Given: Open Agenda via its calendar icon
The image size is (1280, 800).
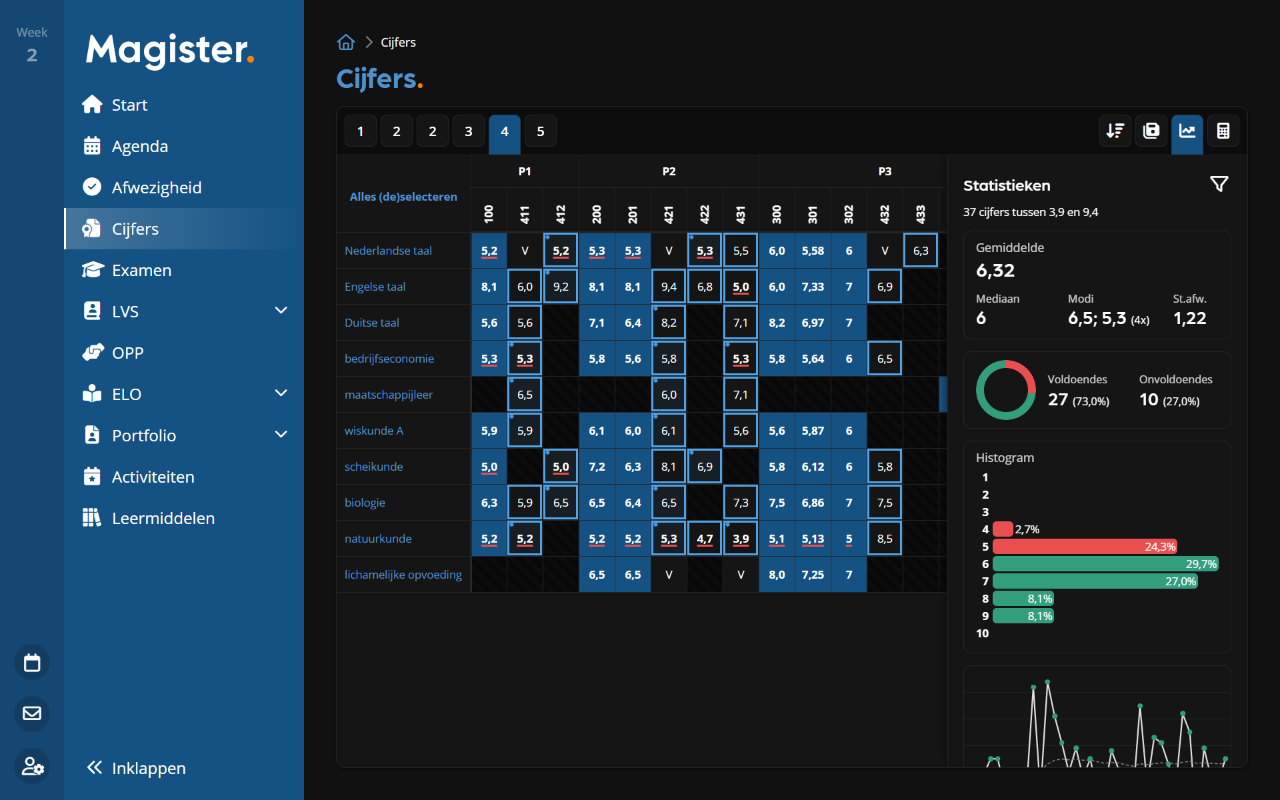Looking at the screenshot, I should pos(92,146).
